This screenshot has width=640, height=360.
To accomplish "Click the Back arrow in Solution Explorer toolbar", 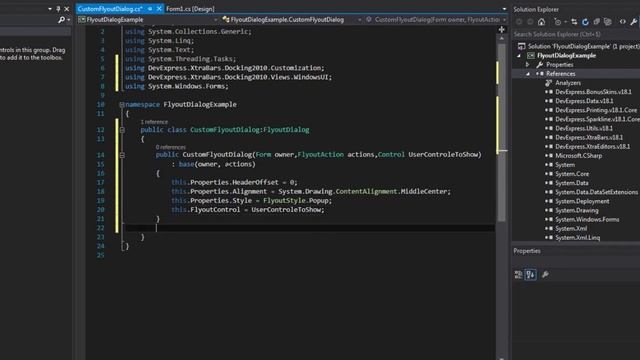I will (x=519, y=22).
